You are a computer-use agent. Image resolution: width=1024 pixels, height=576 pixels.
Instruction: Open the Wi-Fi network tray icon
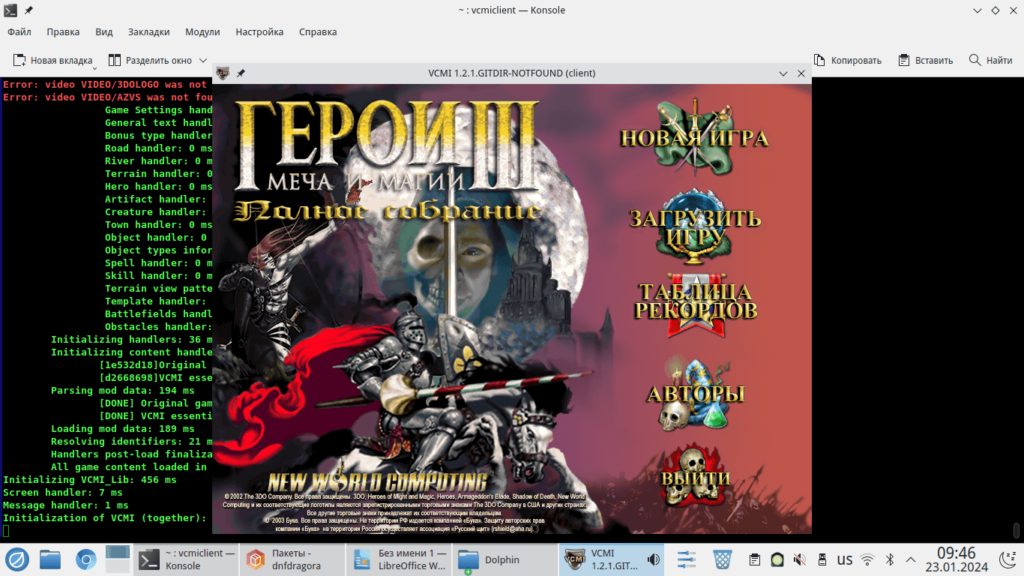[867, 560]
